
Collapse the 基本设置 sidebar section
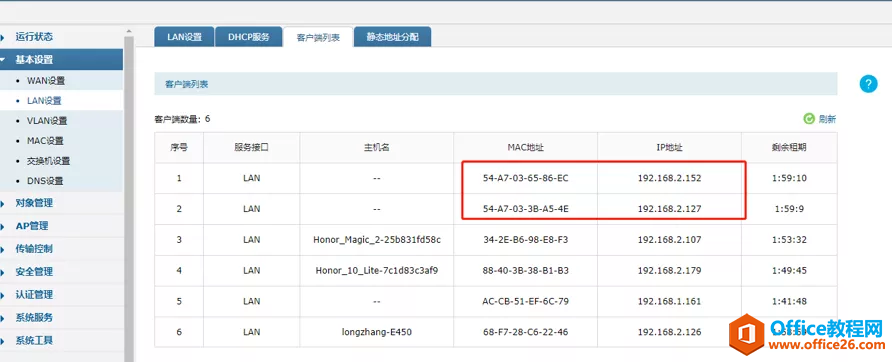(x=61, y=60)
